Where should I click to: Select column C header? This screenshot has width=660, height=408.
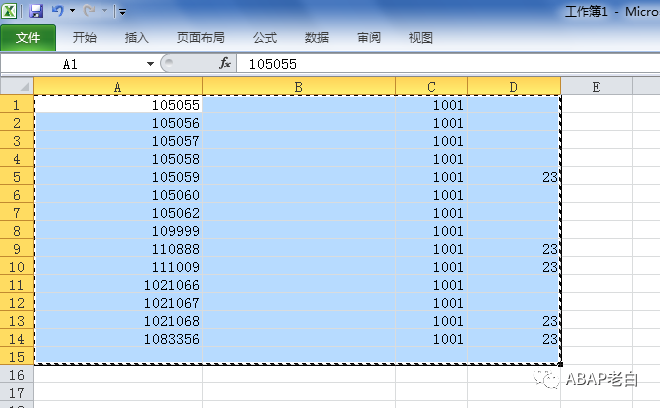coord(431,87)
